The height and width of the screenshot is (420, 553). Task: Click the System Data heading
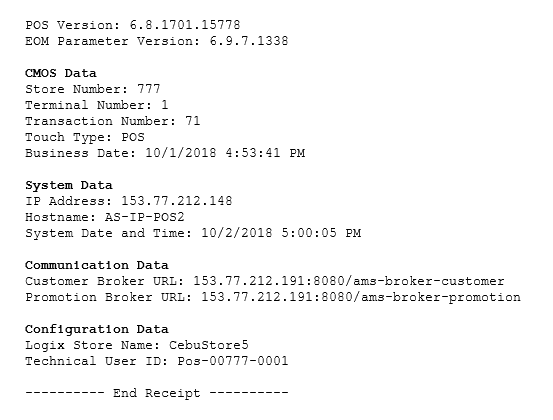tap(69, 185)
